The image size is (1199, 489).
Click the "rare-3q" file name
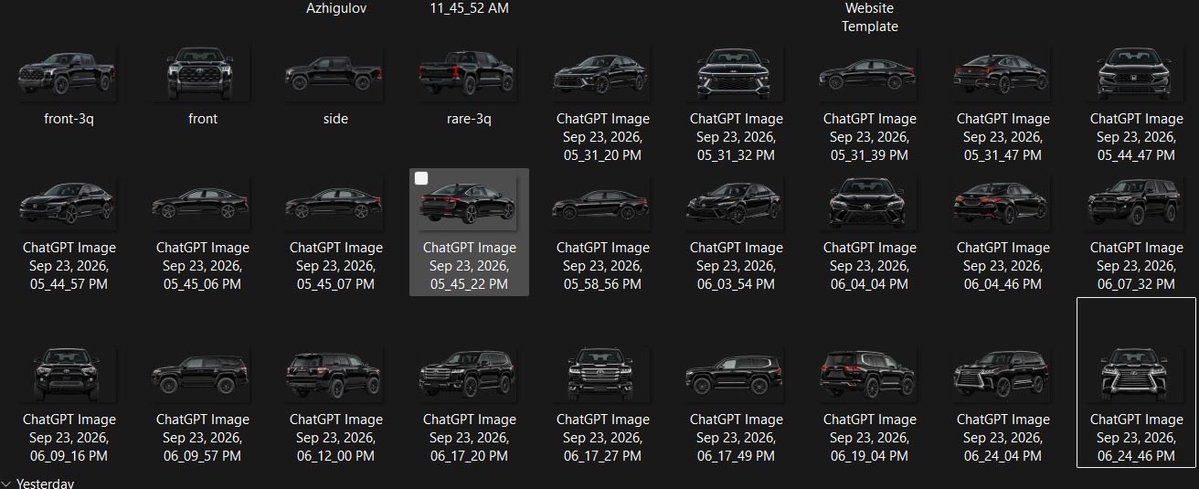469,119
